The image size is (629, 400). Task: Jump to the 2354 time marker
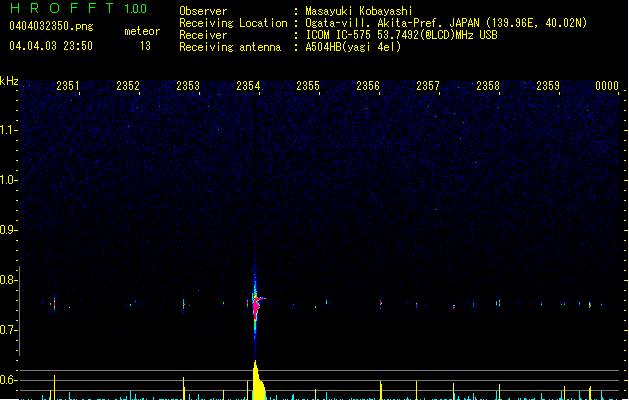(248, 87)
